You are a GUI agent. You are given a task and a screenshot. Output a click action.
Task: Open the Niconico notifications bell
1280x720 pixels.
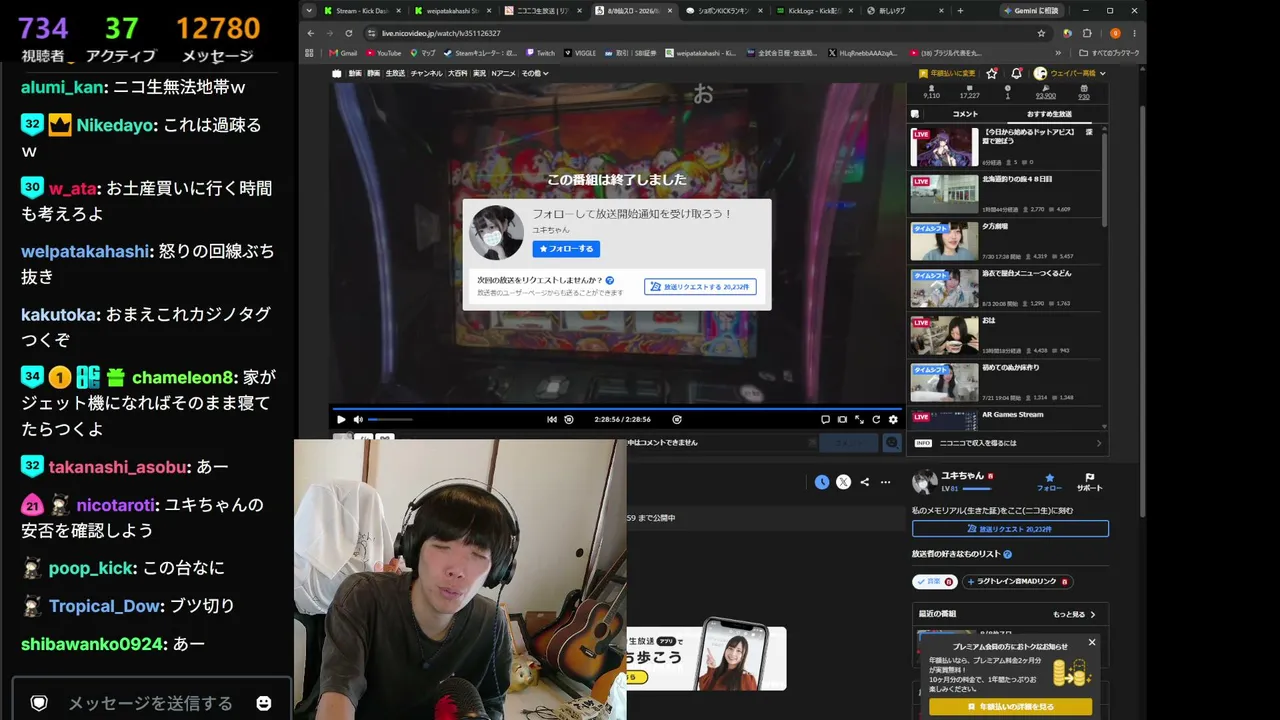[x=1016, y=73]
